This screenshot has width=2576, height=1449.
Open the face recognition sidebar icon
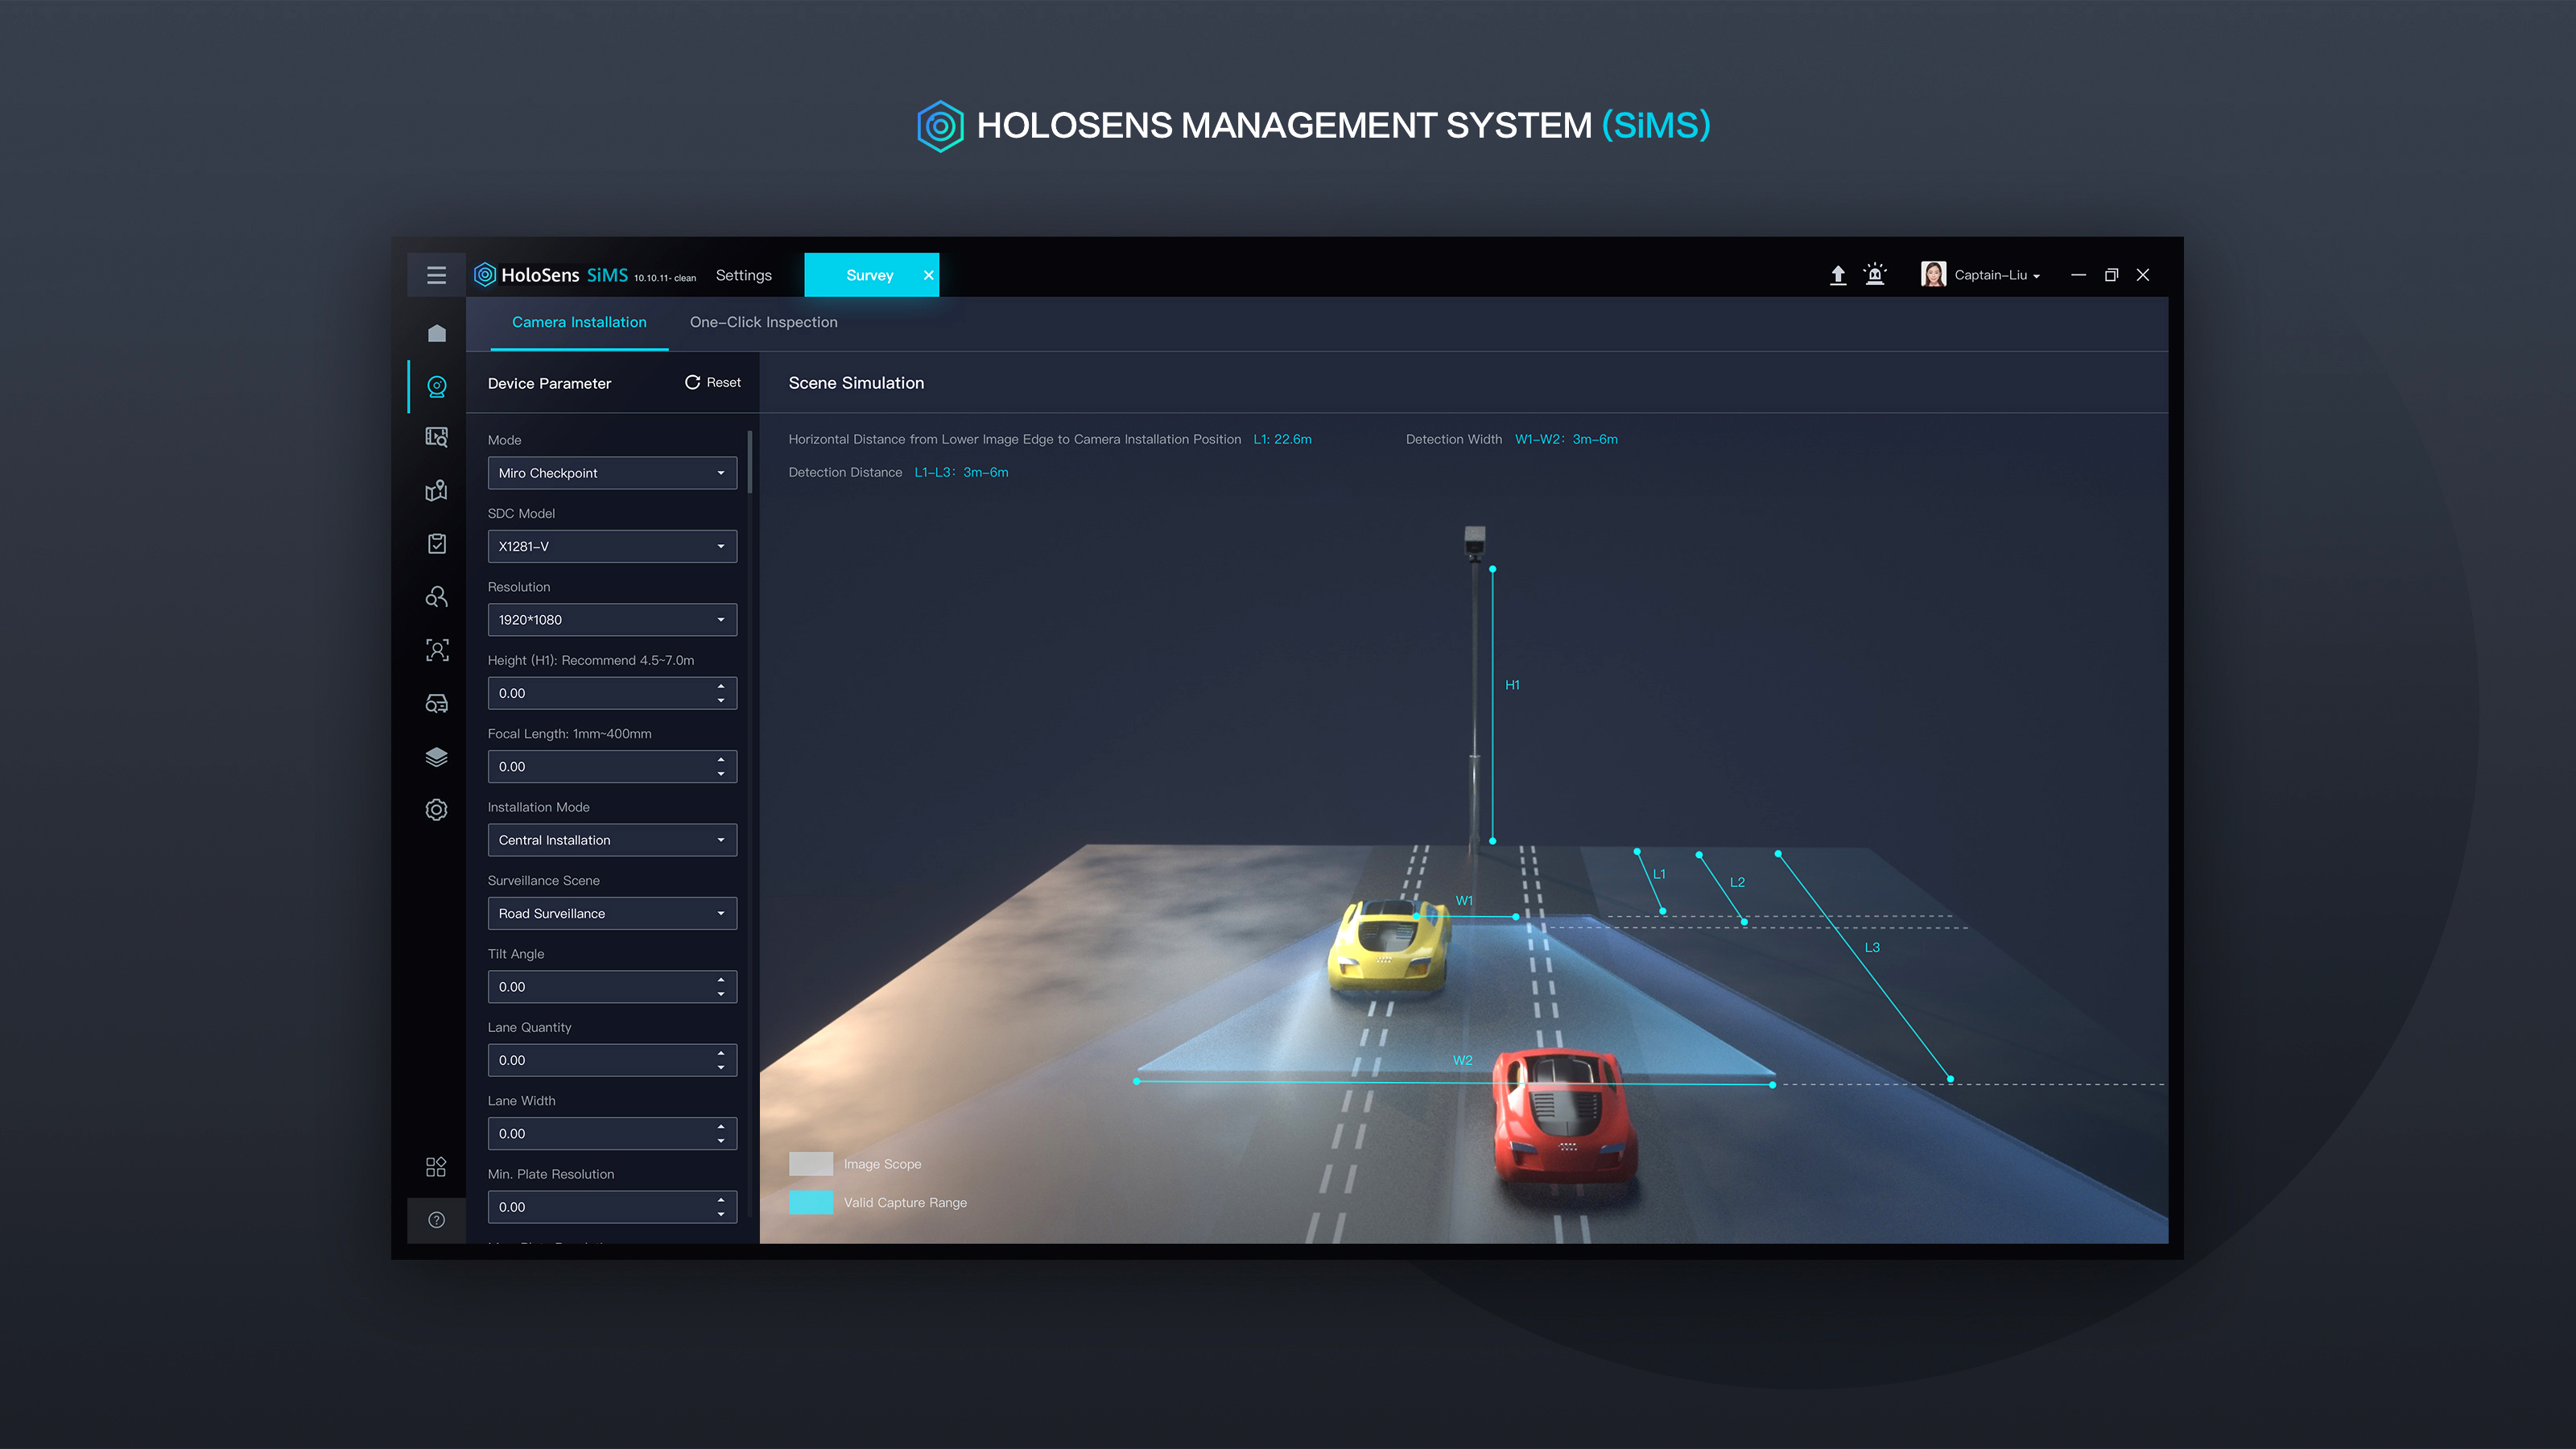click(436, 650)
